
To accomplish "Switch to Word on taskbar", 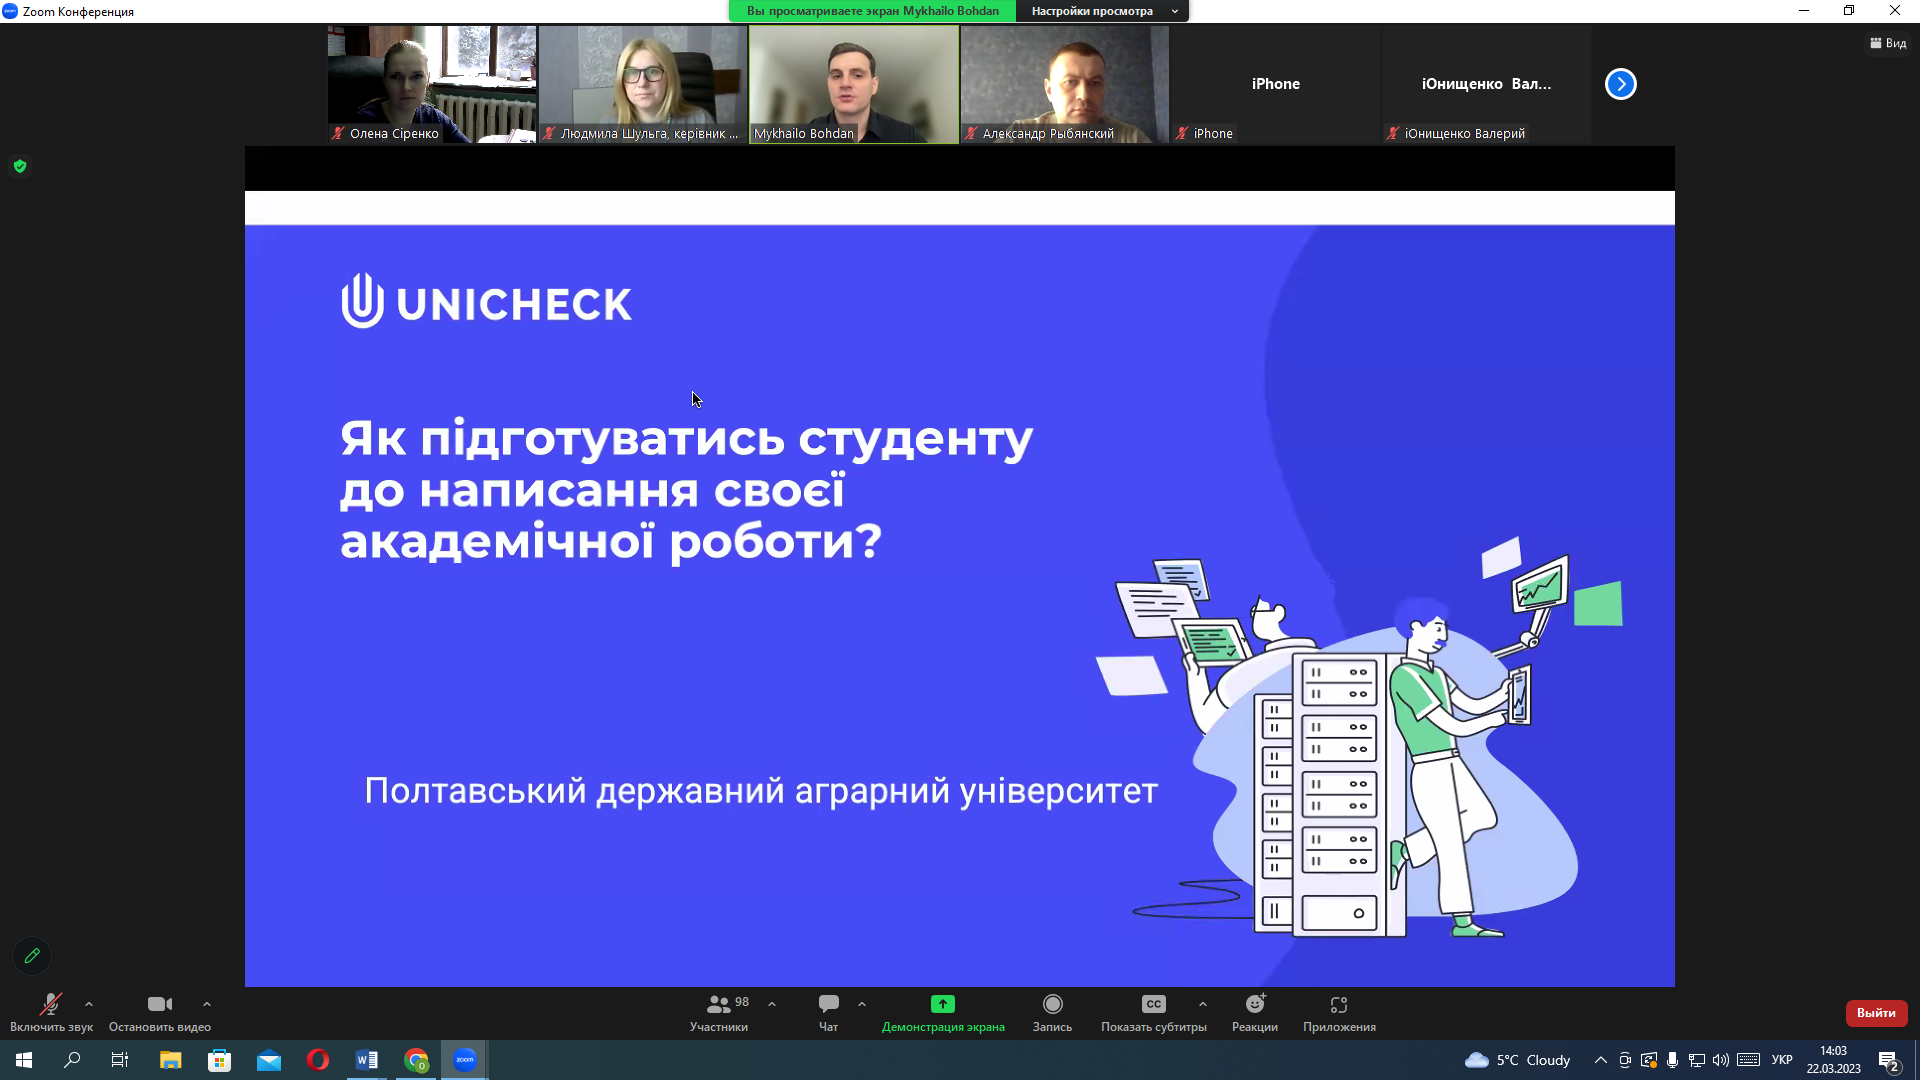I will [367, 1060].
